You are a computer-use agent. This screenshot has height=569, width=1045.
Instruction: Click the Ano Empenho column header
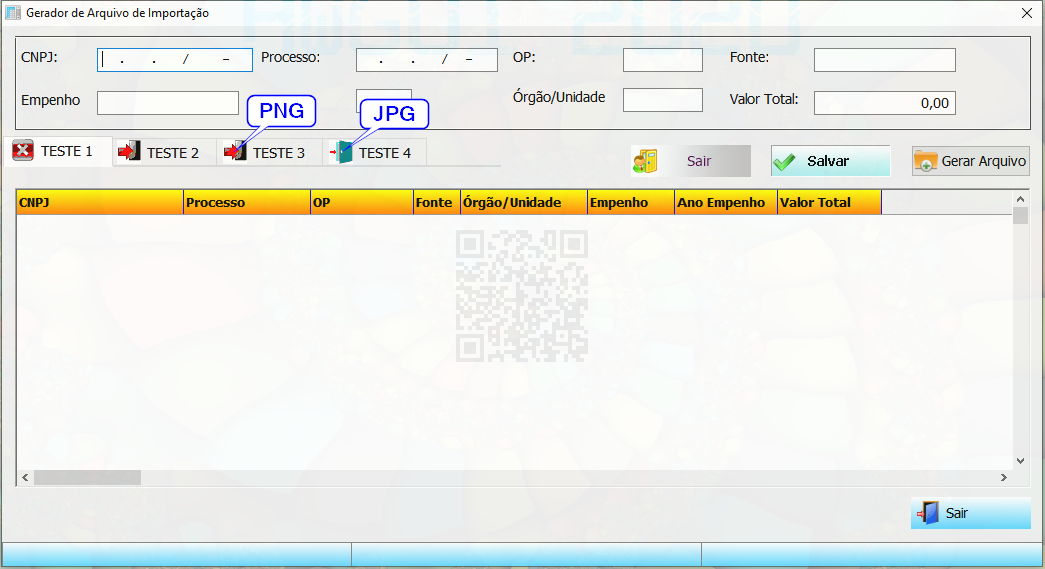tap(726, 203)
